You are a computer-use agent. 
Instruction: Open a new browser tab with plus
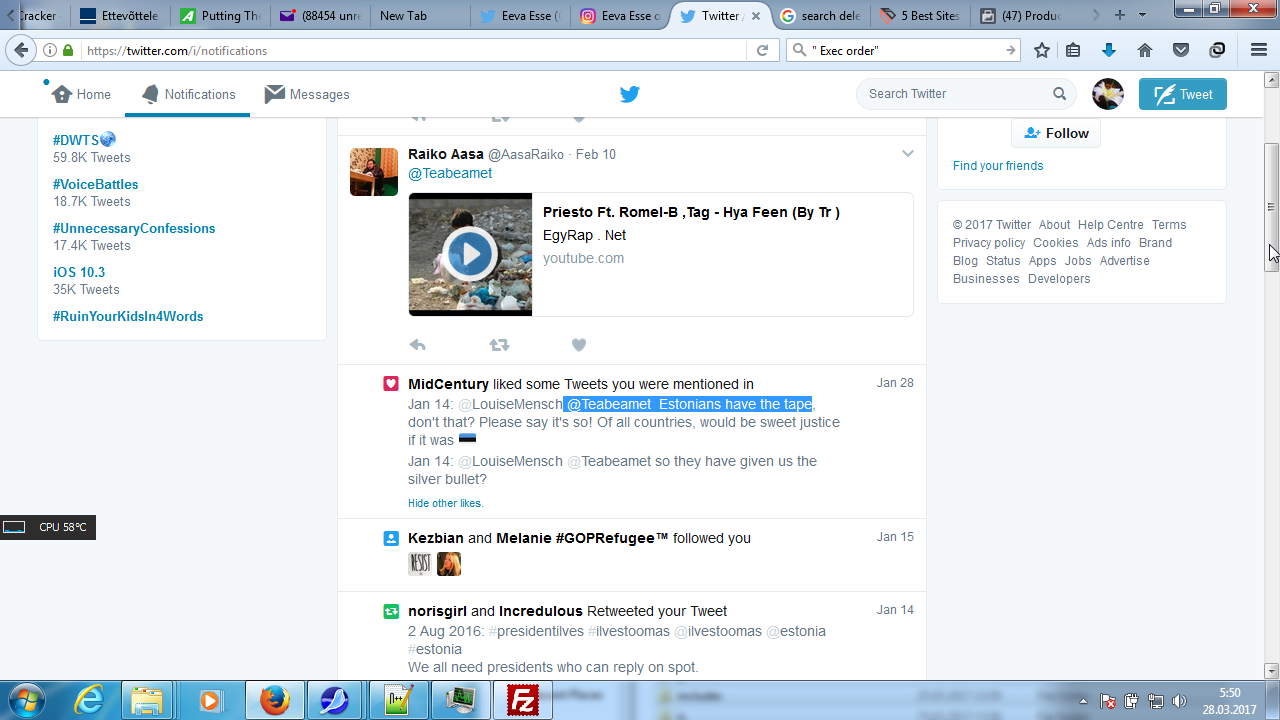click(1120, 15)
